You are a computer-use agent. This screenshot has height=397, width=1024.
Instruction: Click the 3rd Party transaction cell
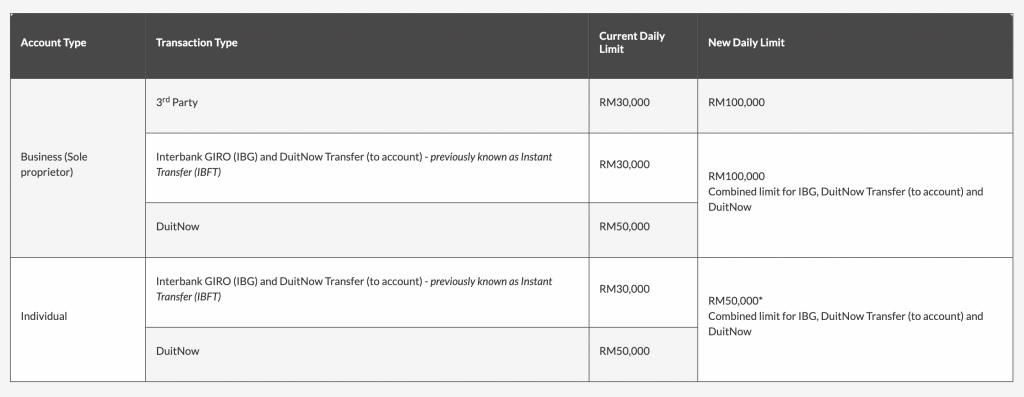click(367, 106)
